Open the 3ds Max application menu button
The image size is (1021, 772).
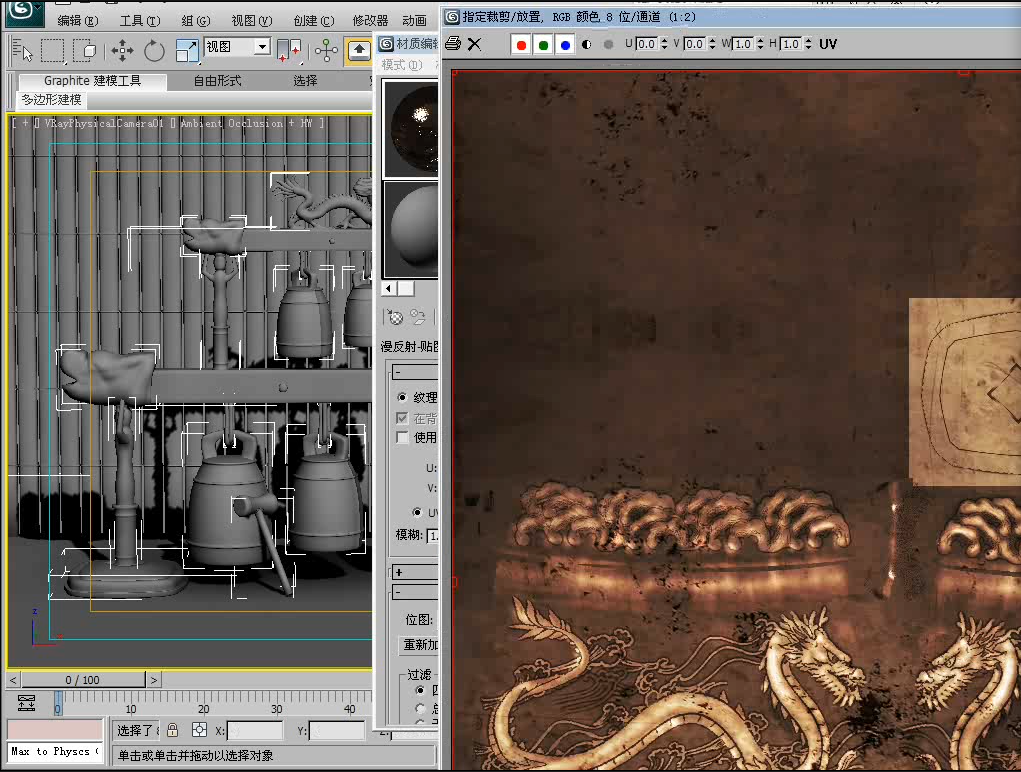pyautogui.click(x=24, y=12)
